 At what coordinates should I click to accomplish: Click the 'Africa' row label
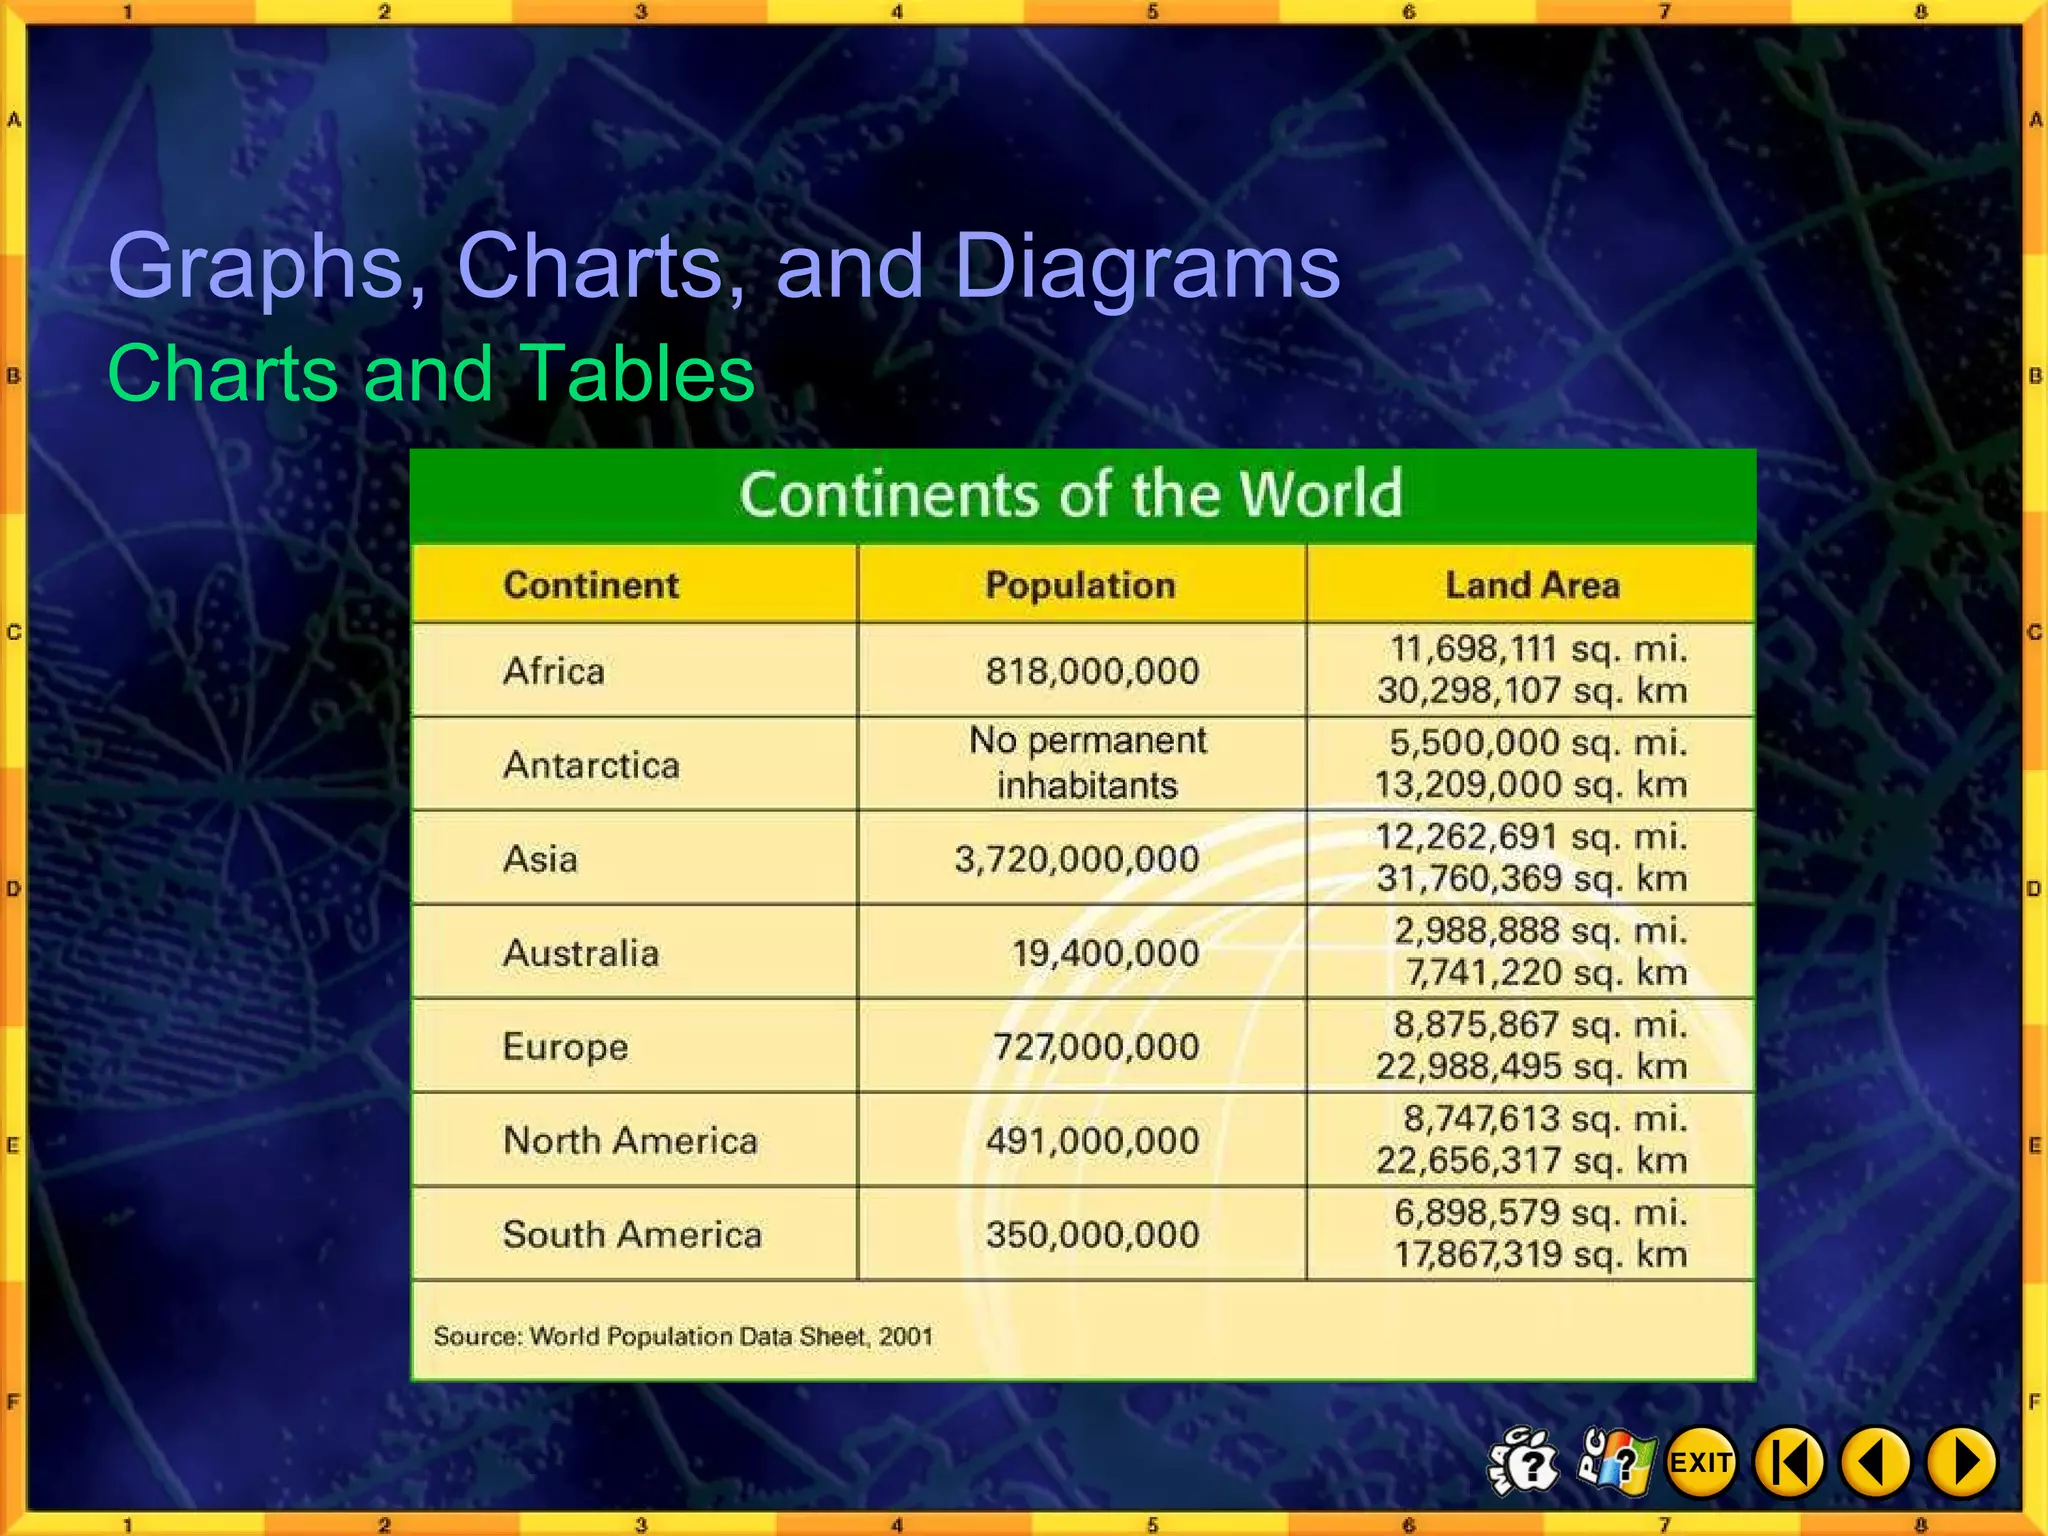(554, 671)
